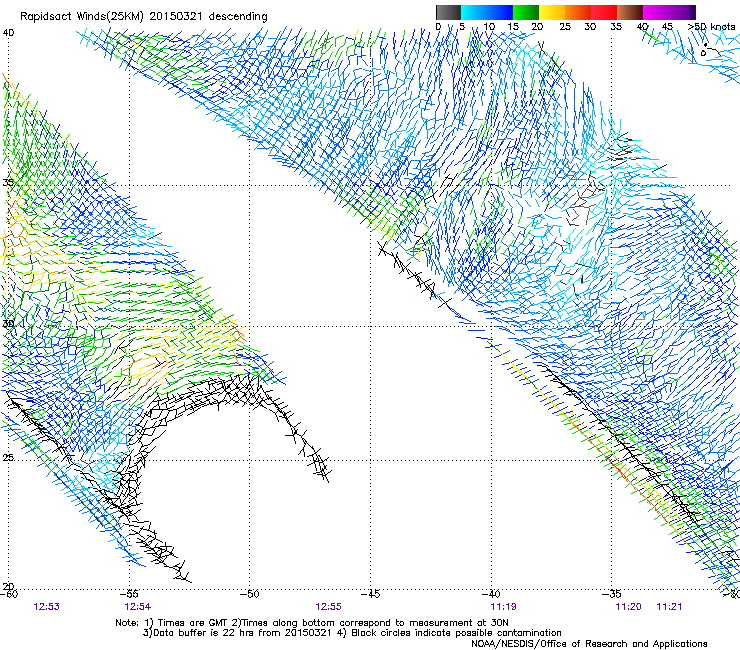Image resolution: width=740 pixels, height=650 pixels.
Task: Click the '>50 knots' legend label
Action: [711, 27]
